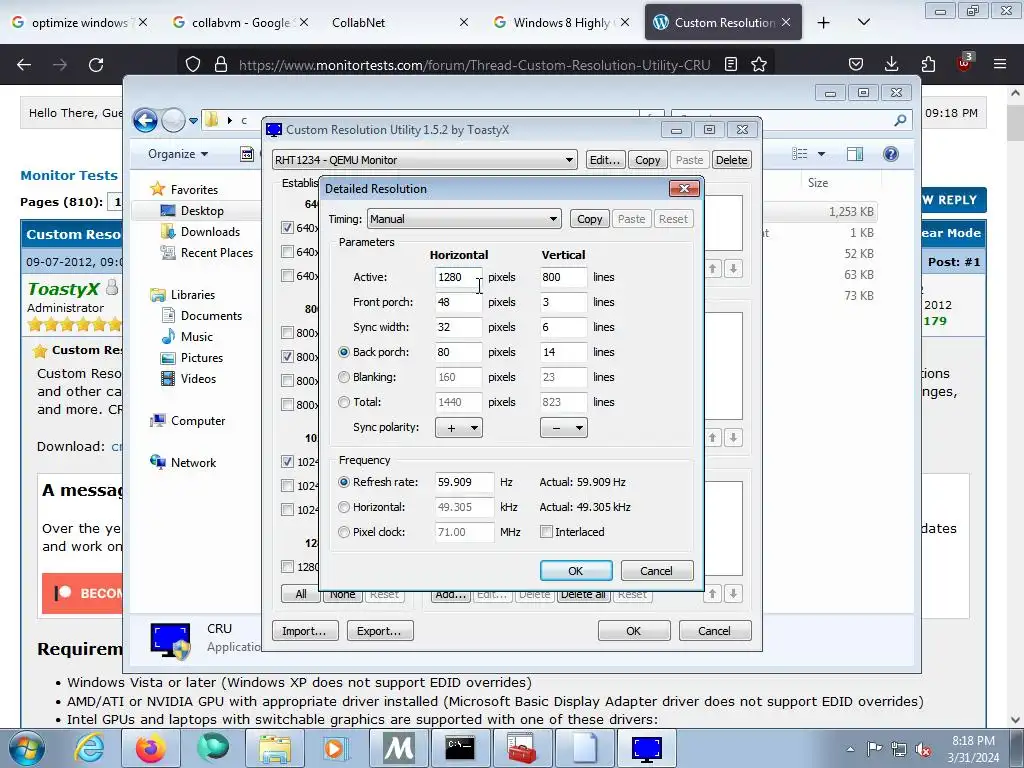Screen dimensions: 1024x768
Task: Click CRU monitor taskbar icon
Action: (x=647, y=748)
